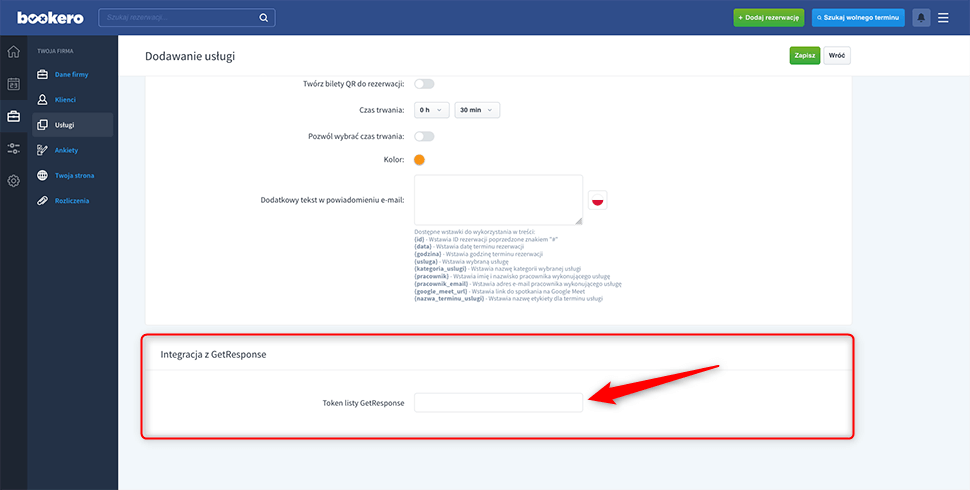This screenshot has height=490, width=970.
Task: Click the Token listy GetResponse field
Action: [x=499, y=403]
